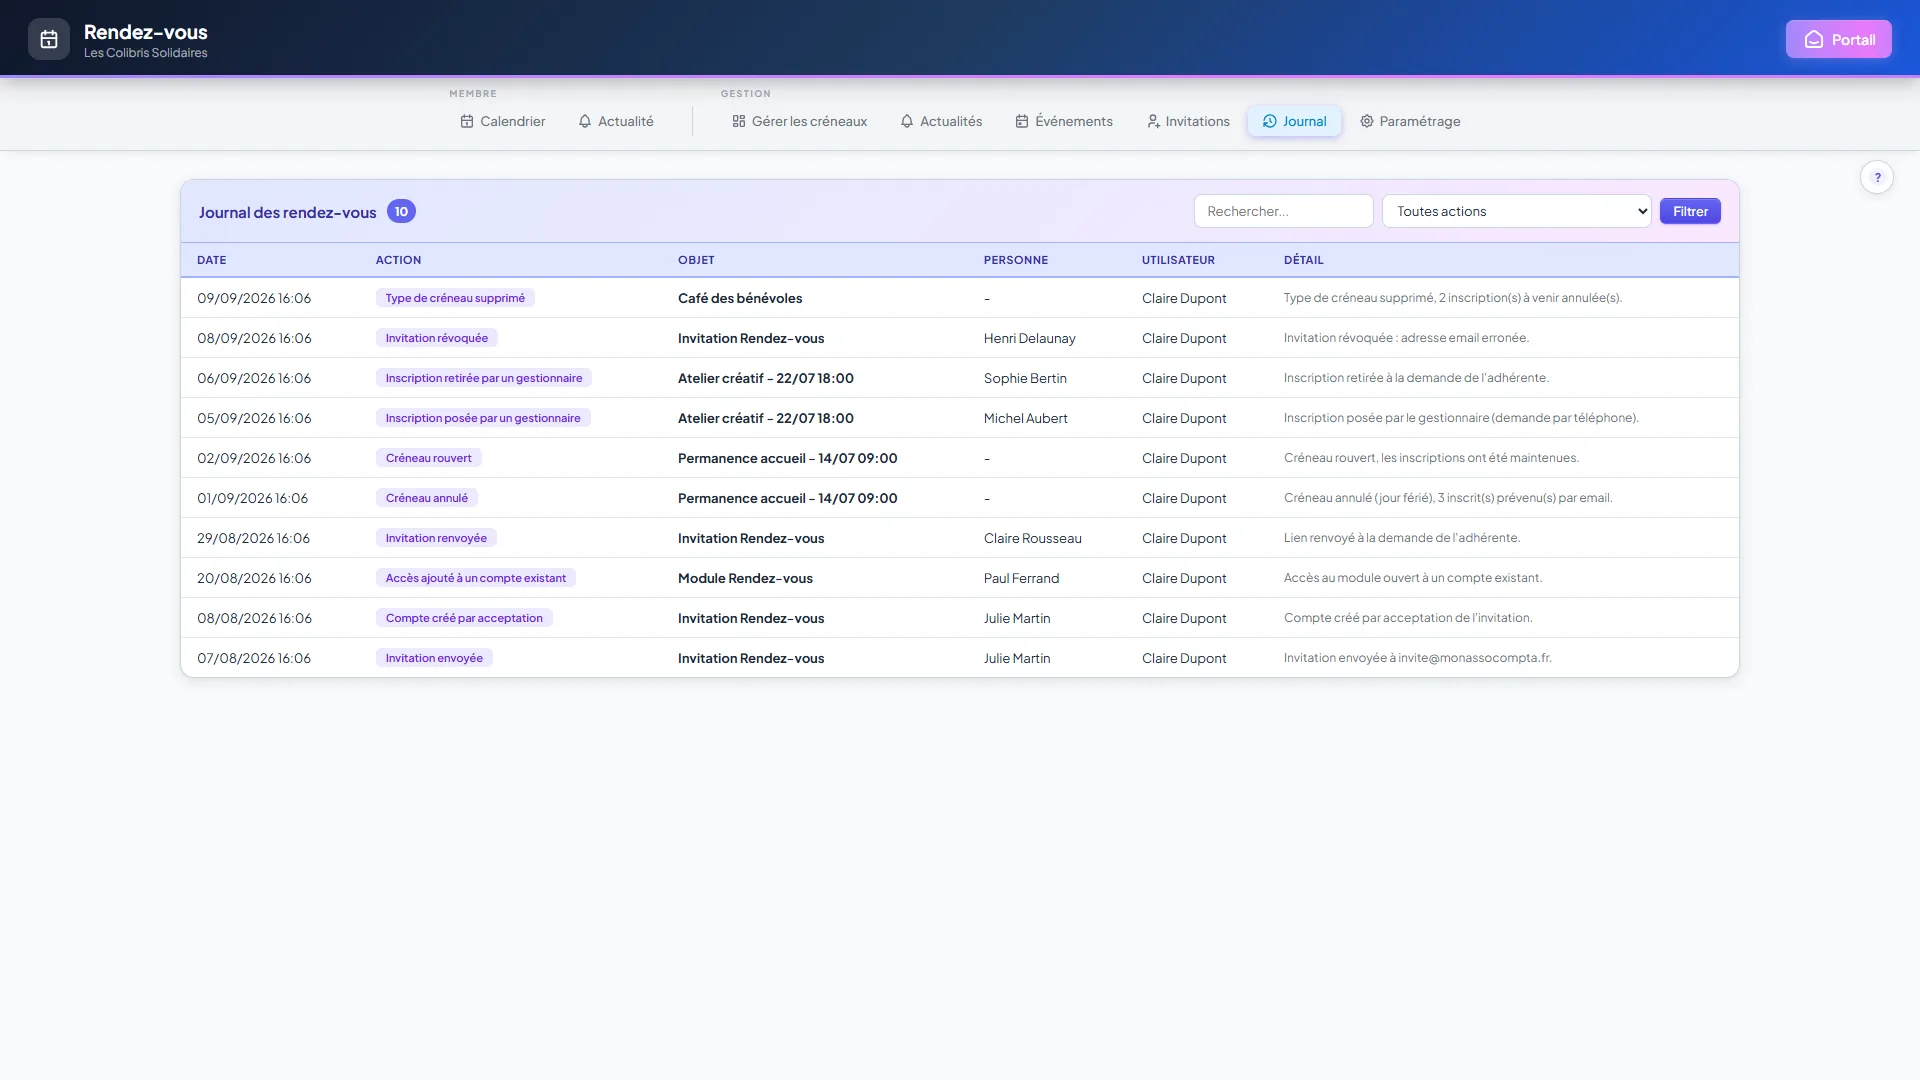Go to Gérer les créneaux
The height and width of the screenshot is (1080, 1920).
(800, 121)
